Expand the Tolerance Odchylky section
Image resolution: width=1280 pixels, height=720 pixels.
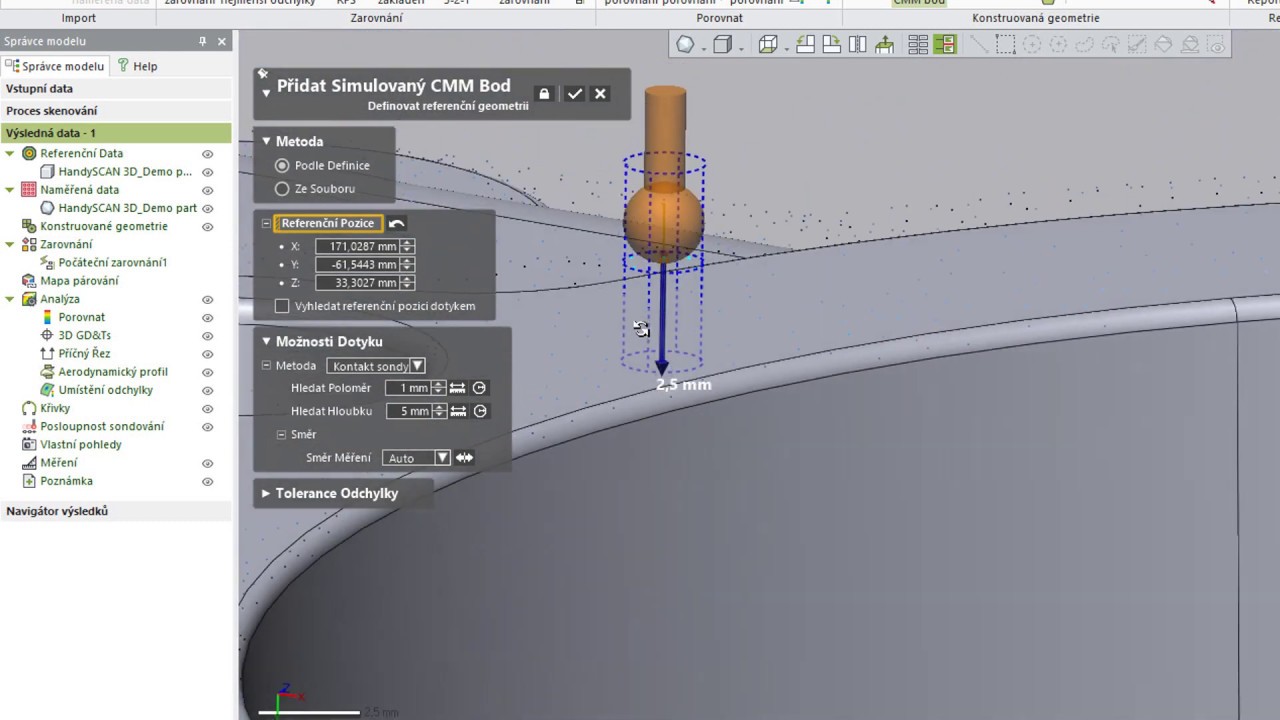[x=266, y=493]
